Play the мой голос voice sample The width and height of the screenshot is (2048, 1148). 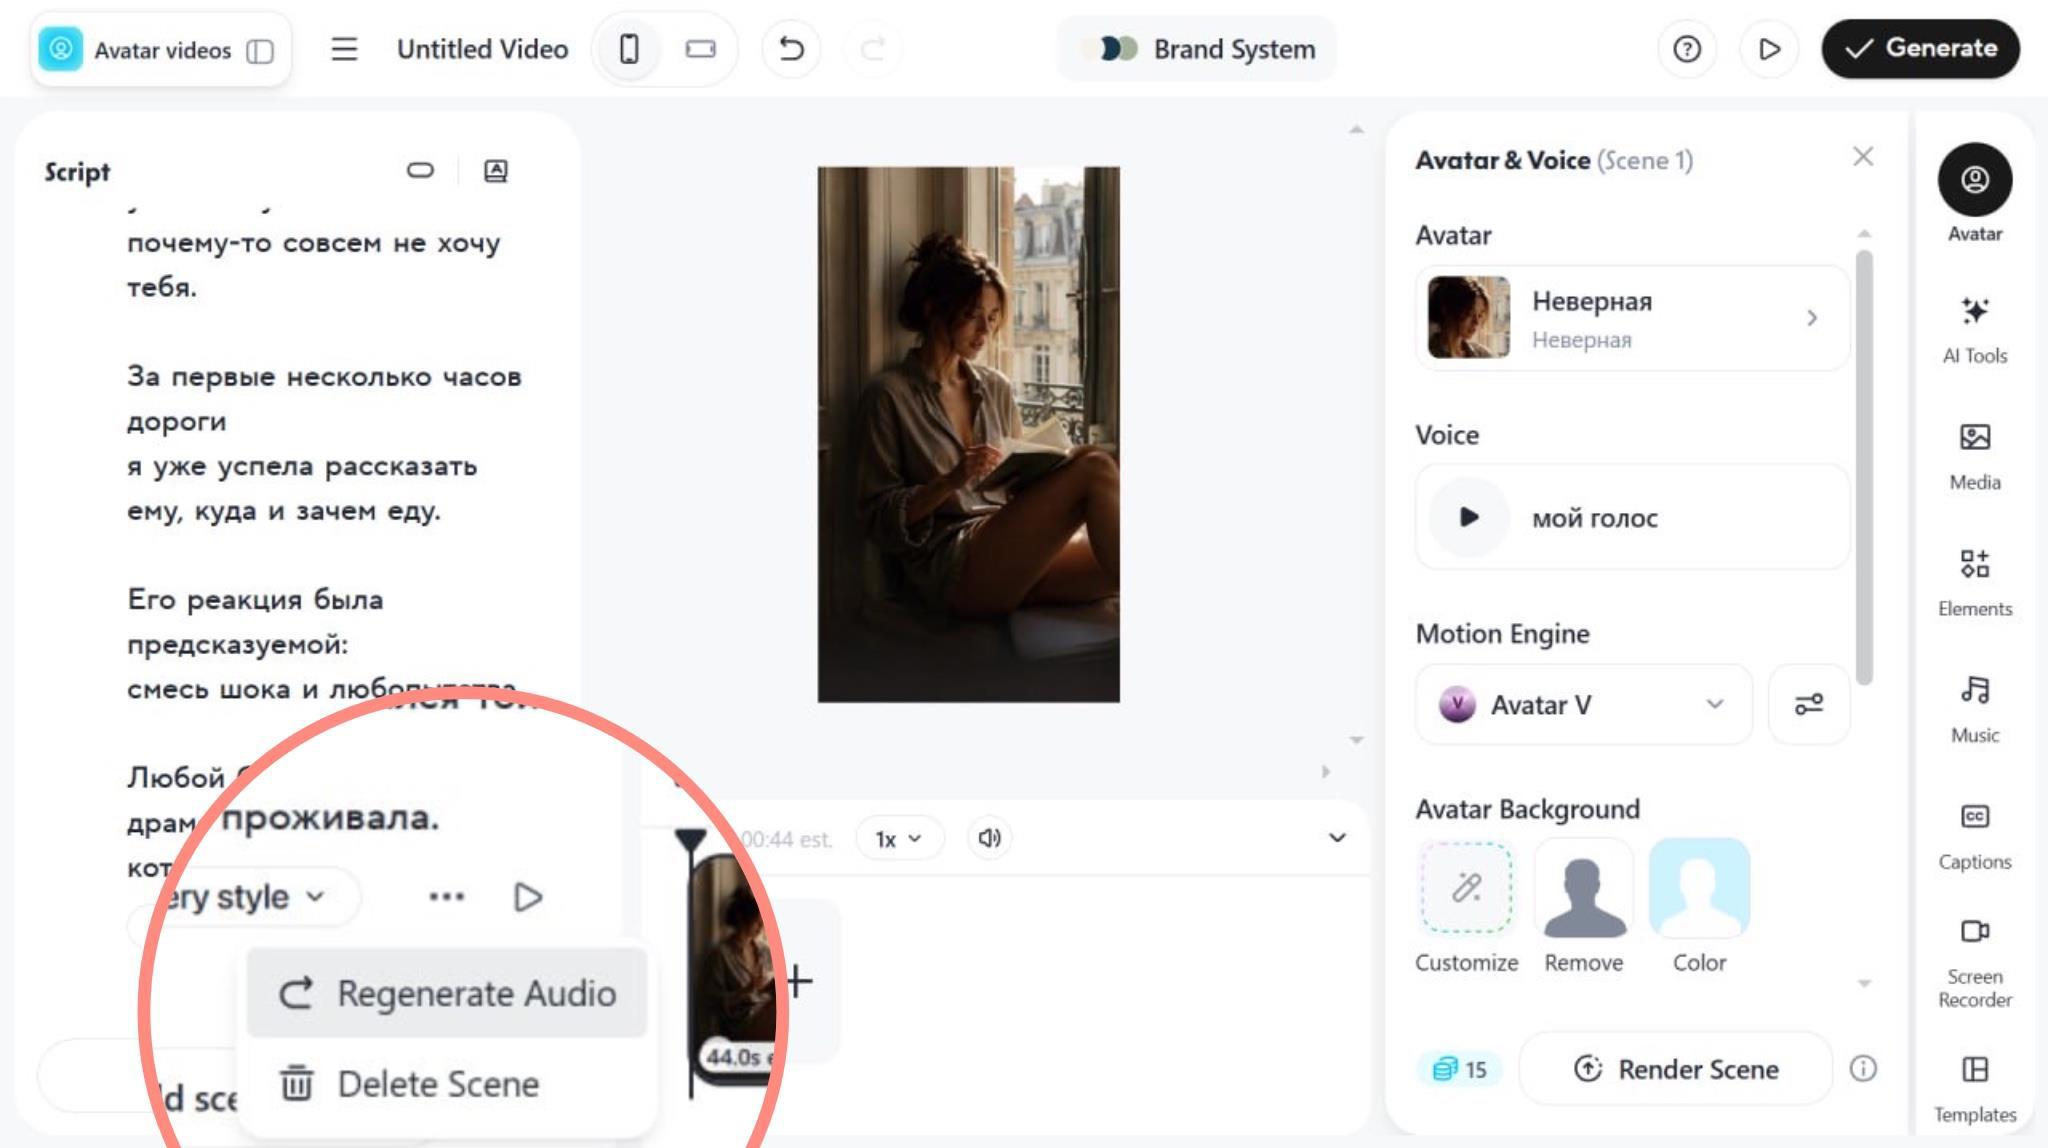point(1469,517)
